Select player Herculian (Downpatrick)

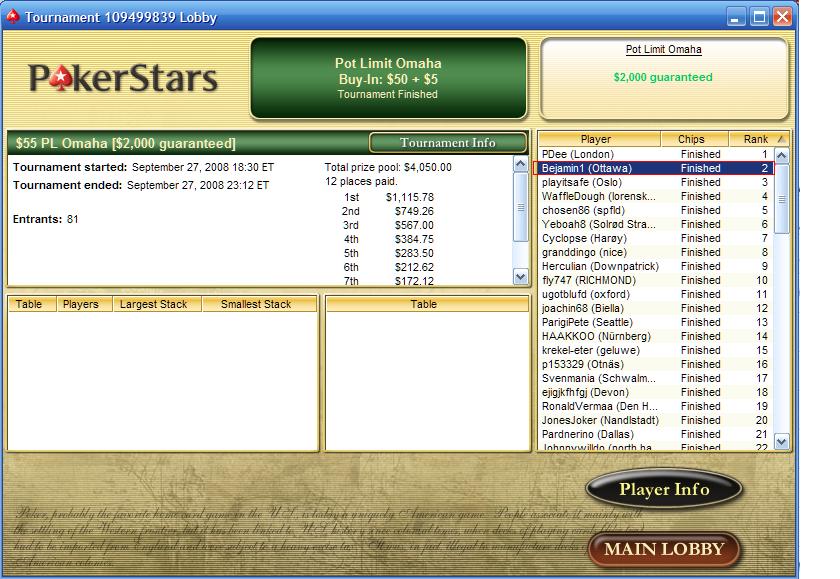click(x=655, y=266)
